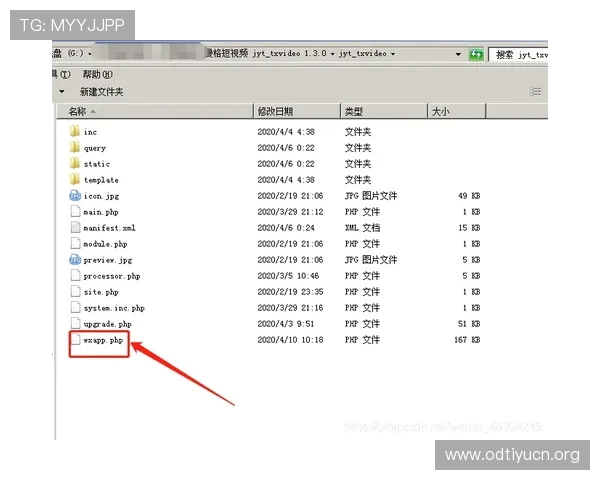This screenshot has height=480, width=600.
Task: Select the file name main.php
Action: [101, 212]
